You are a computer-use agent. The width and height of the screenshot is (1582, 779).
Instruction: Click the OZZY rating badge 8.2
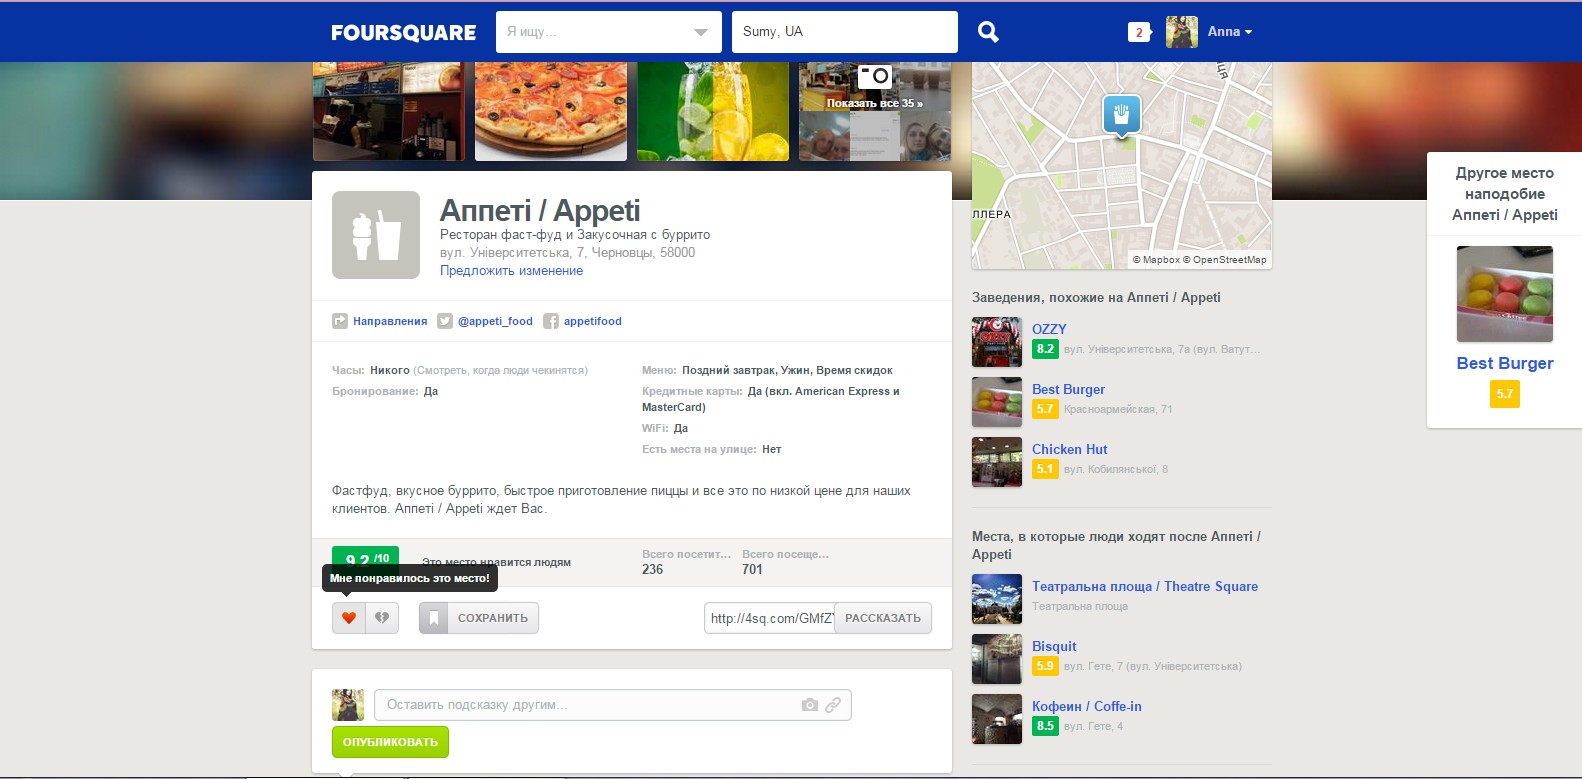tap(1045, 349)
